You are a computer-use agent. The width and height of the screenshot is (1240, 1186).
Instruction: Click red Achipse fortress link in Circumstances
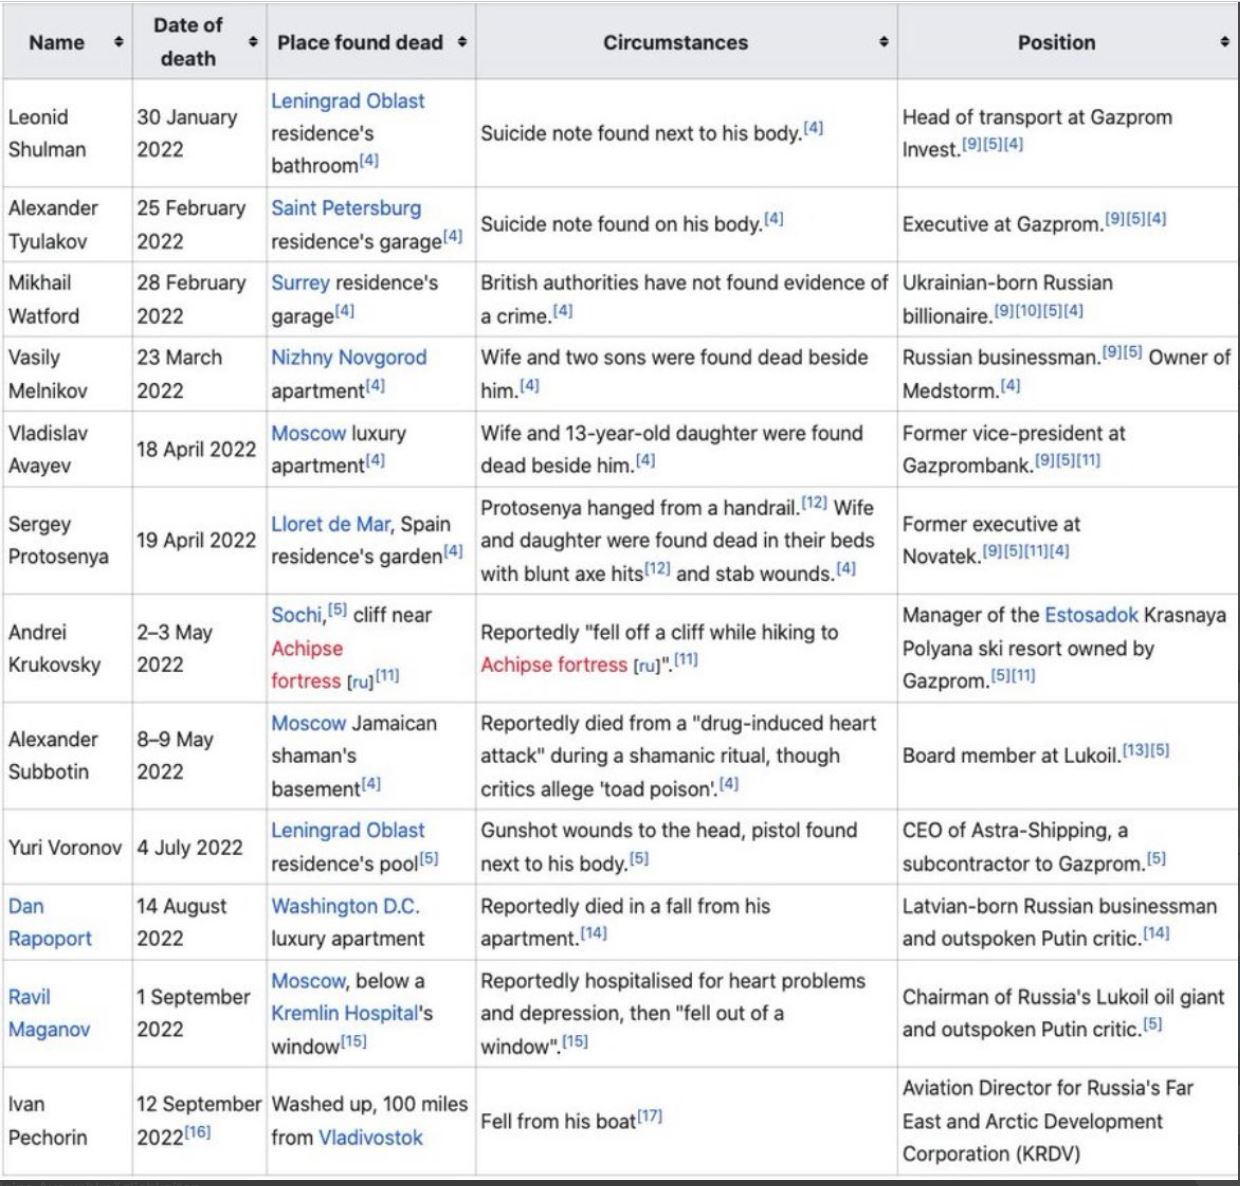click(554, 665)
